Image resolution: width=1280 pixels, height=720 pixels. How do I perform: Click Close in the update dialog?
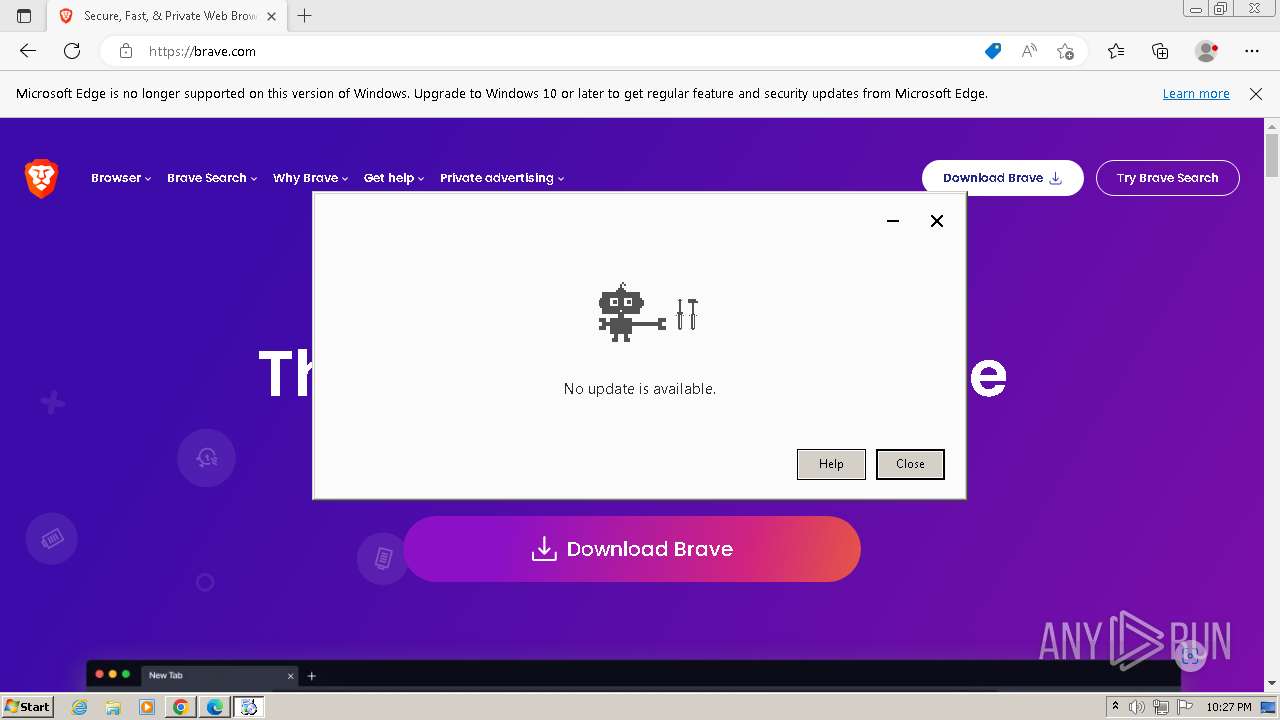(x=910, y=464)
